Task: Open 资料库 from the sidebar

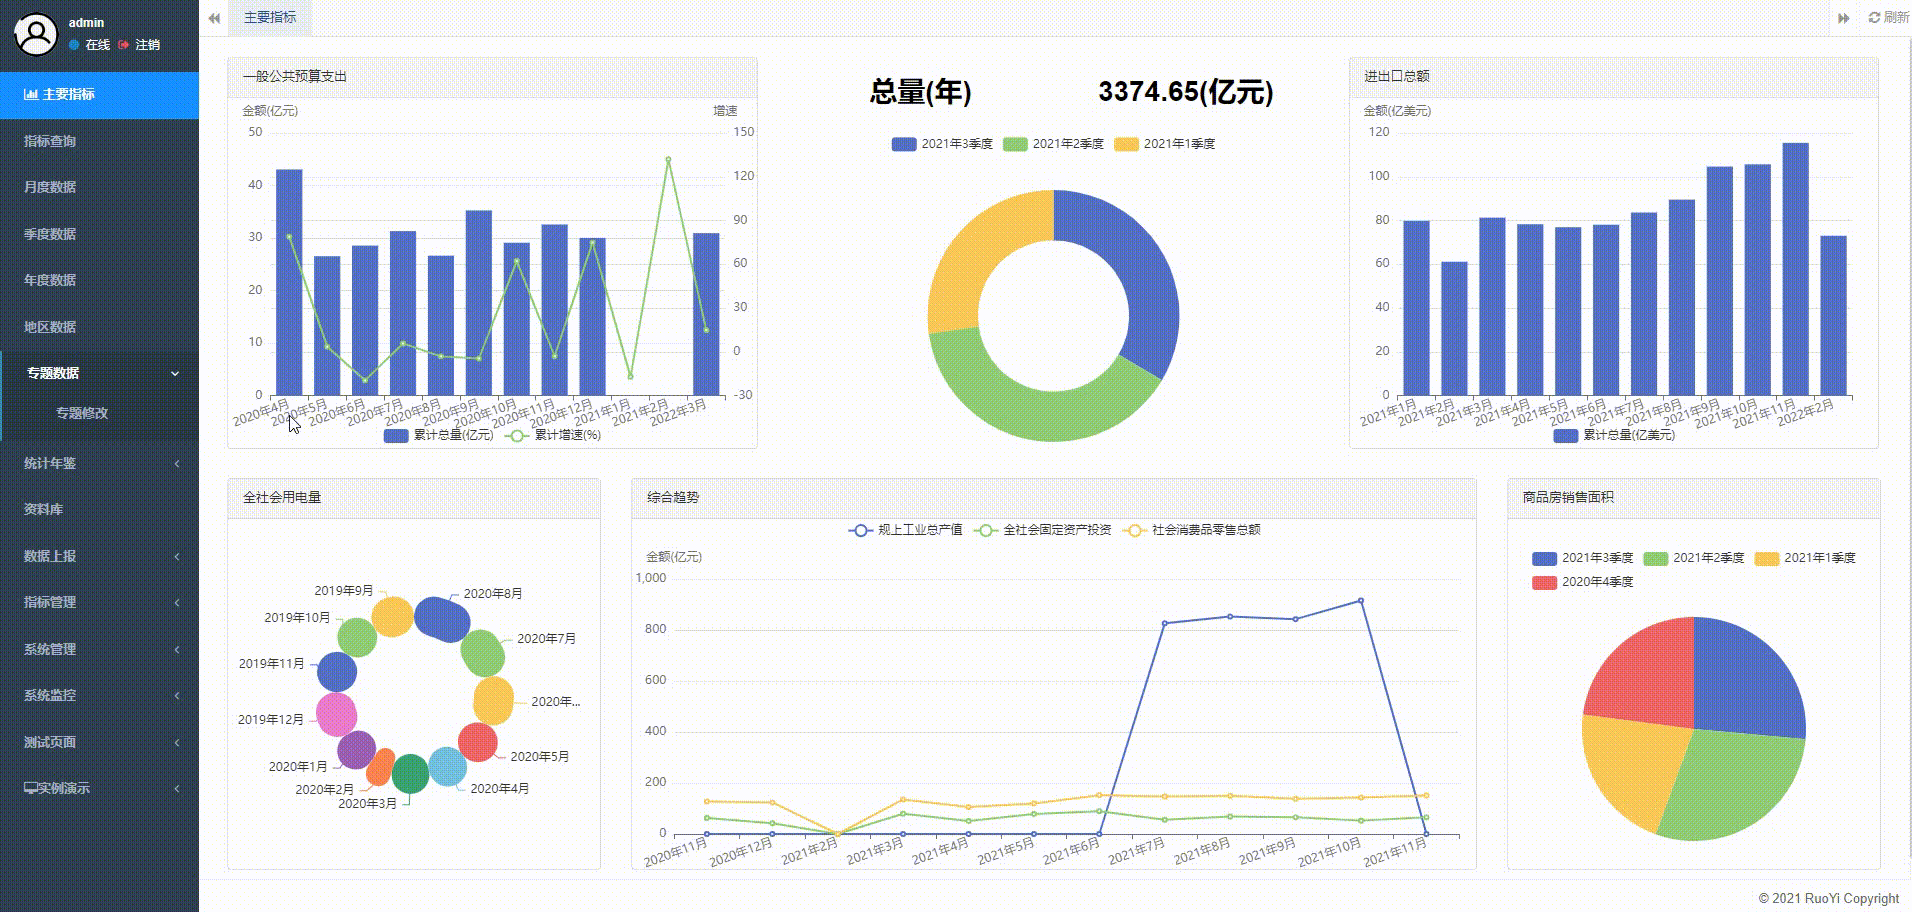Action: [x=44, y=509]
